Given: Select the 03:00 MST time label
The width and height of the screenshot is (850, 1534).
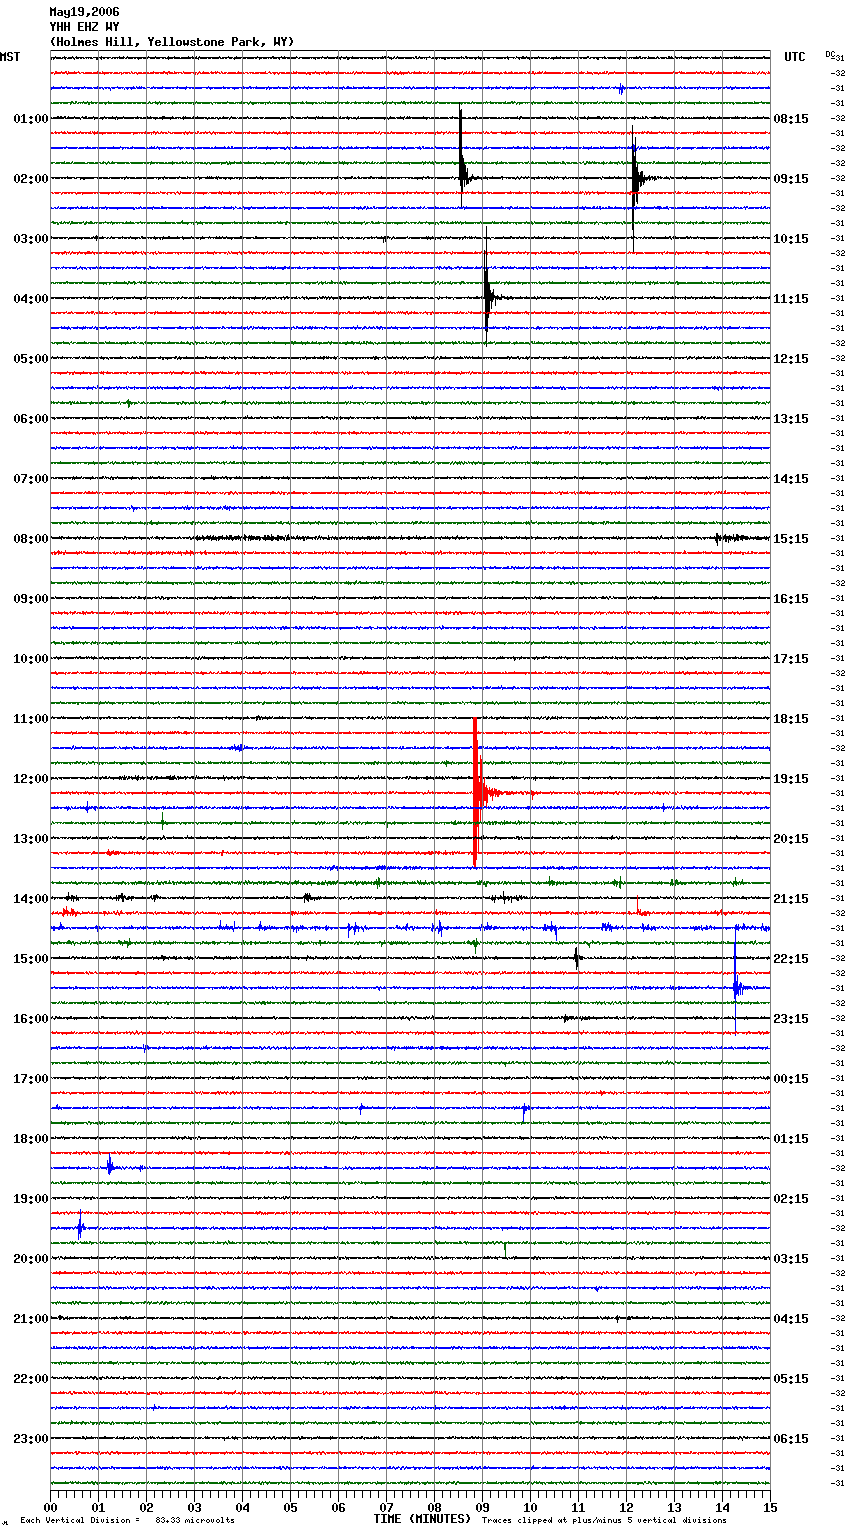Looking at the screenshot, I should click(31, 239).
